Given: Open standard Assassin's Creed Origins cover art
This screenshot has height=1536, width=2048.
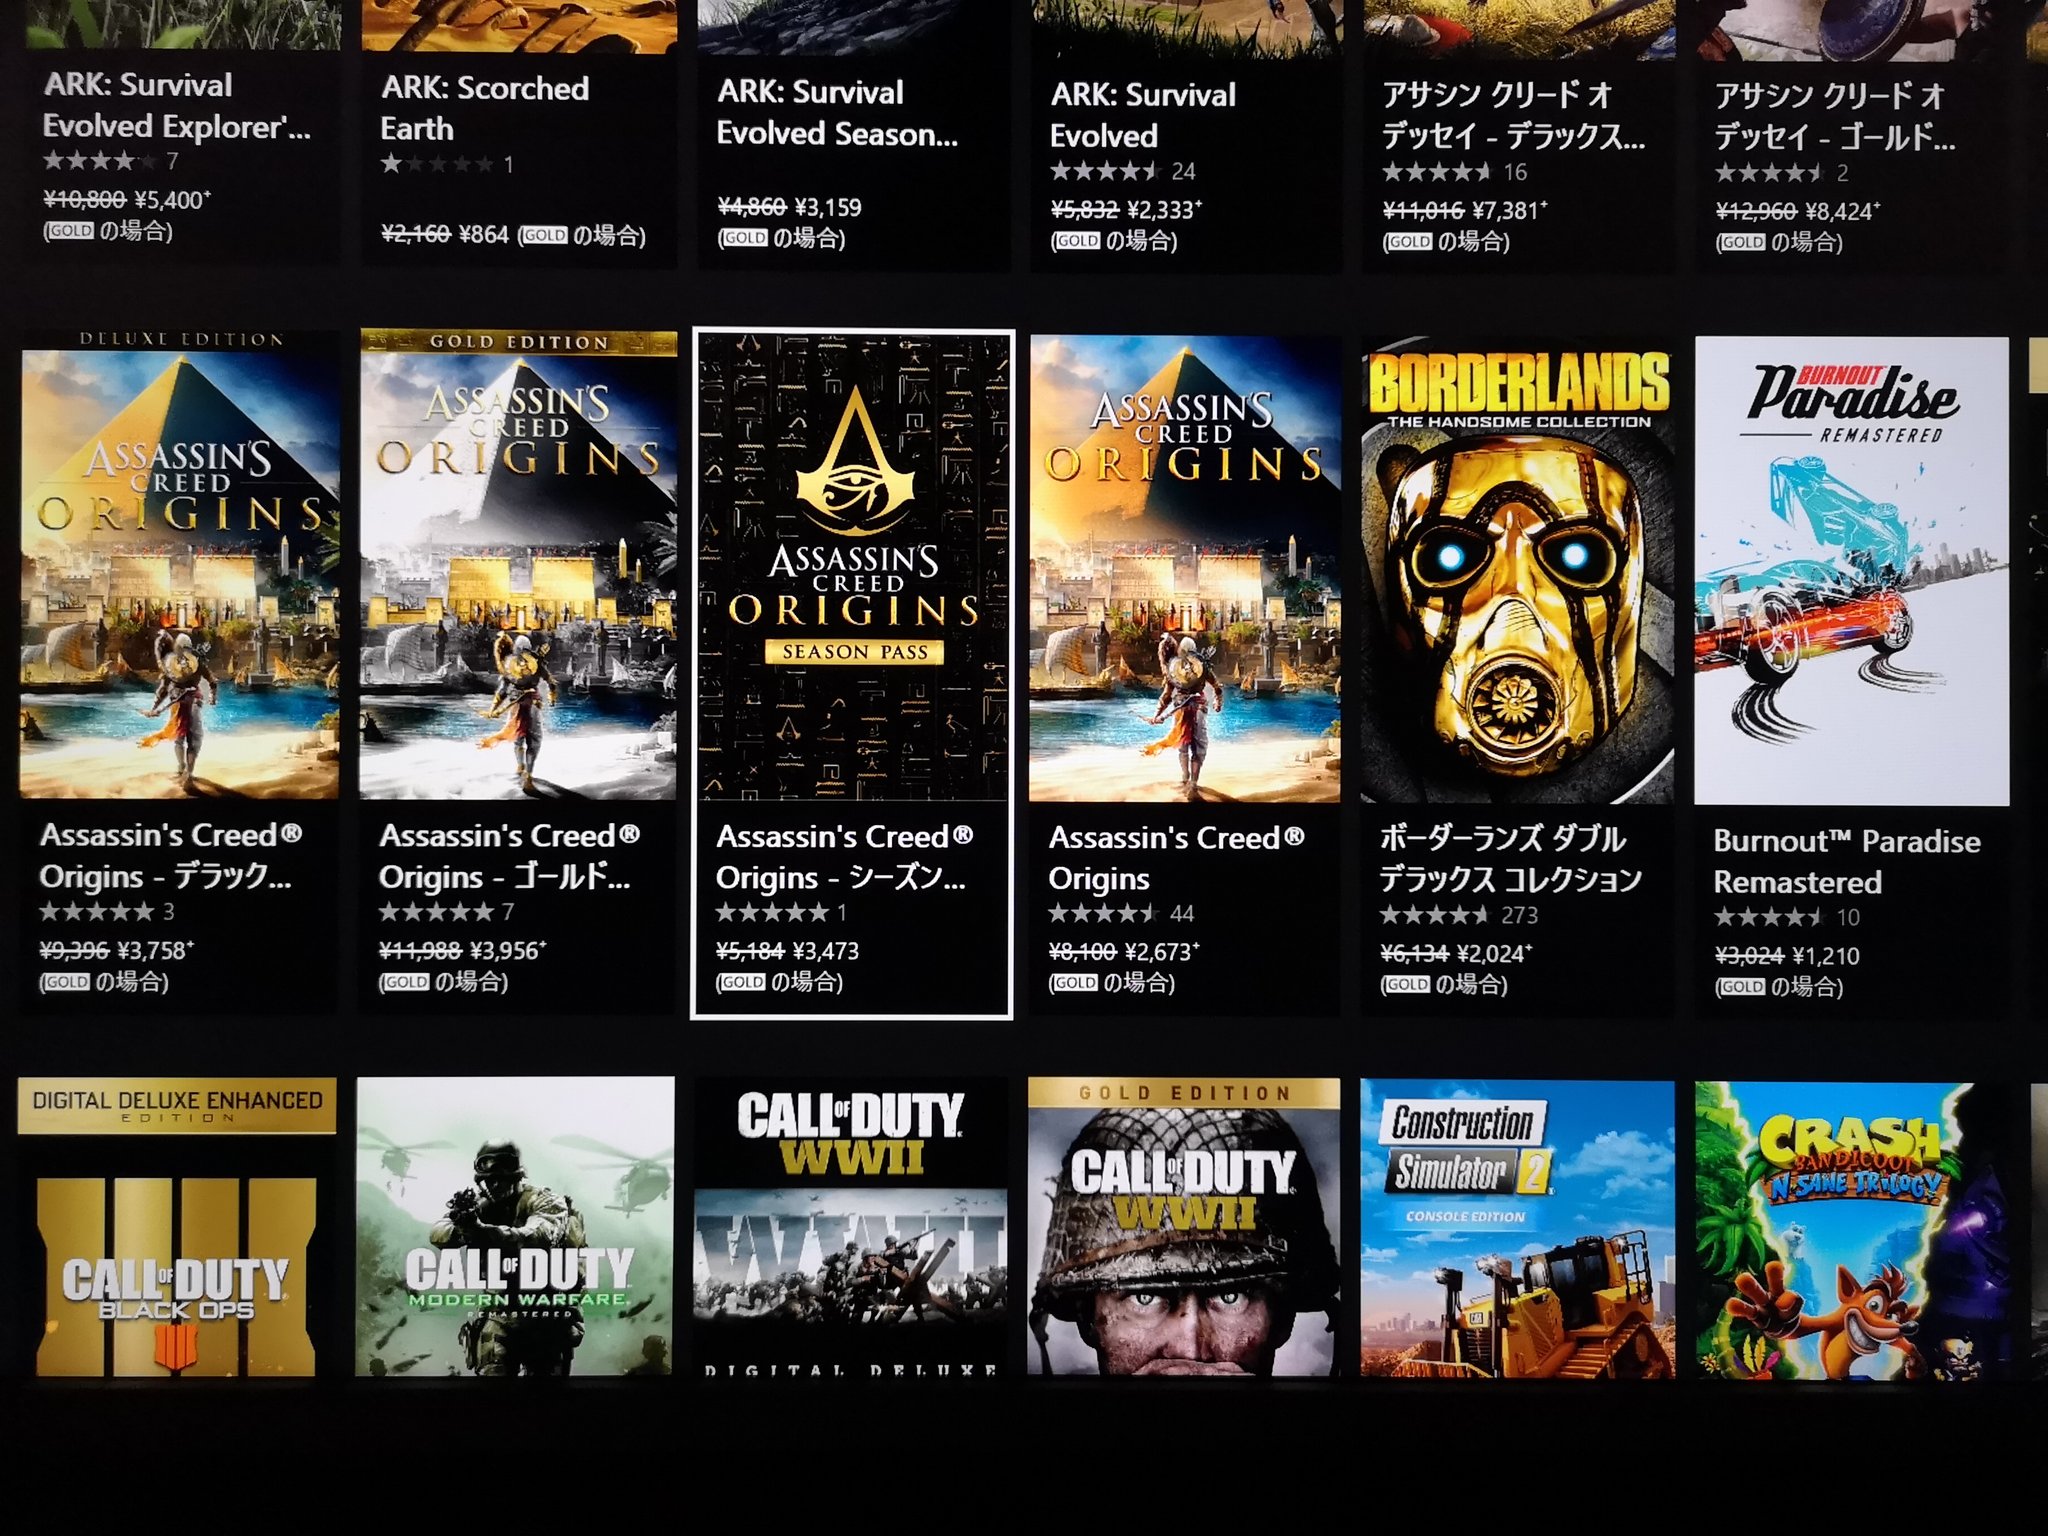Looking at the screenshot, I should (1185, 568).
